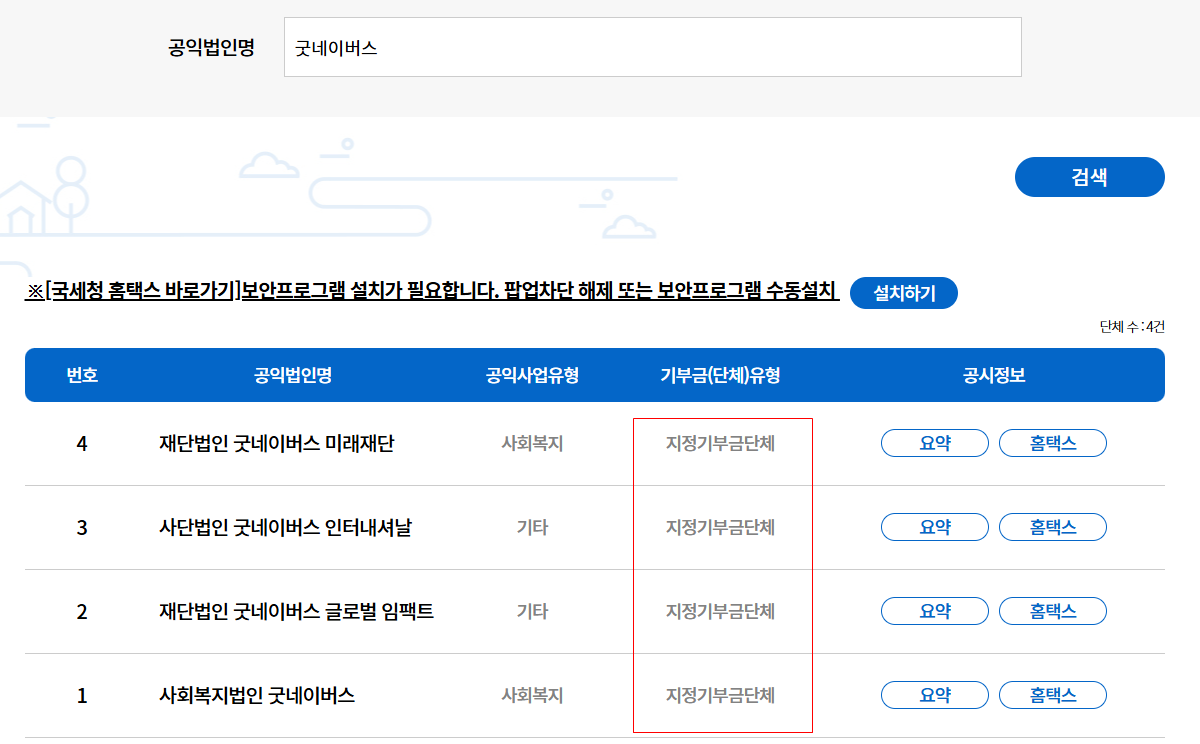Click 사회복지 type in row 1

[x=532, y=695]
